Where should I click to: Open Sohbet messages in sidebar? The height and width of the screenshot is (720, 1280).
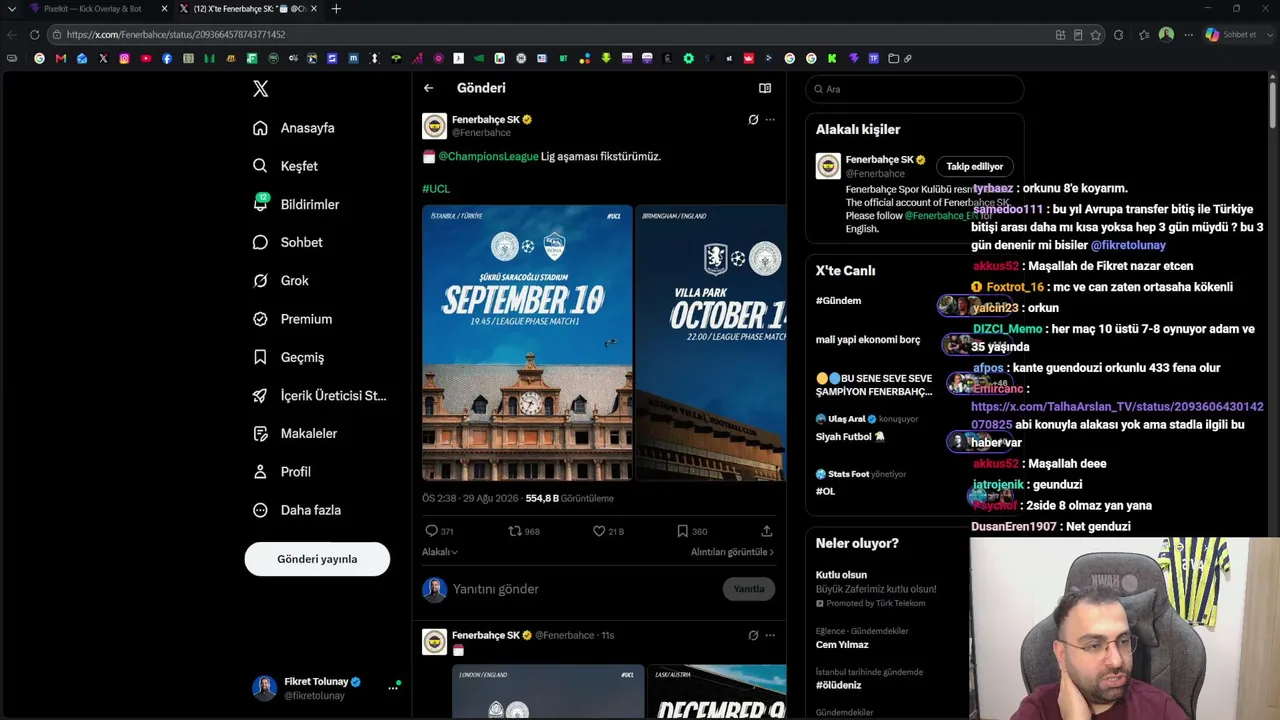(287, 242)
